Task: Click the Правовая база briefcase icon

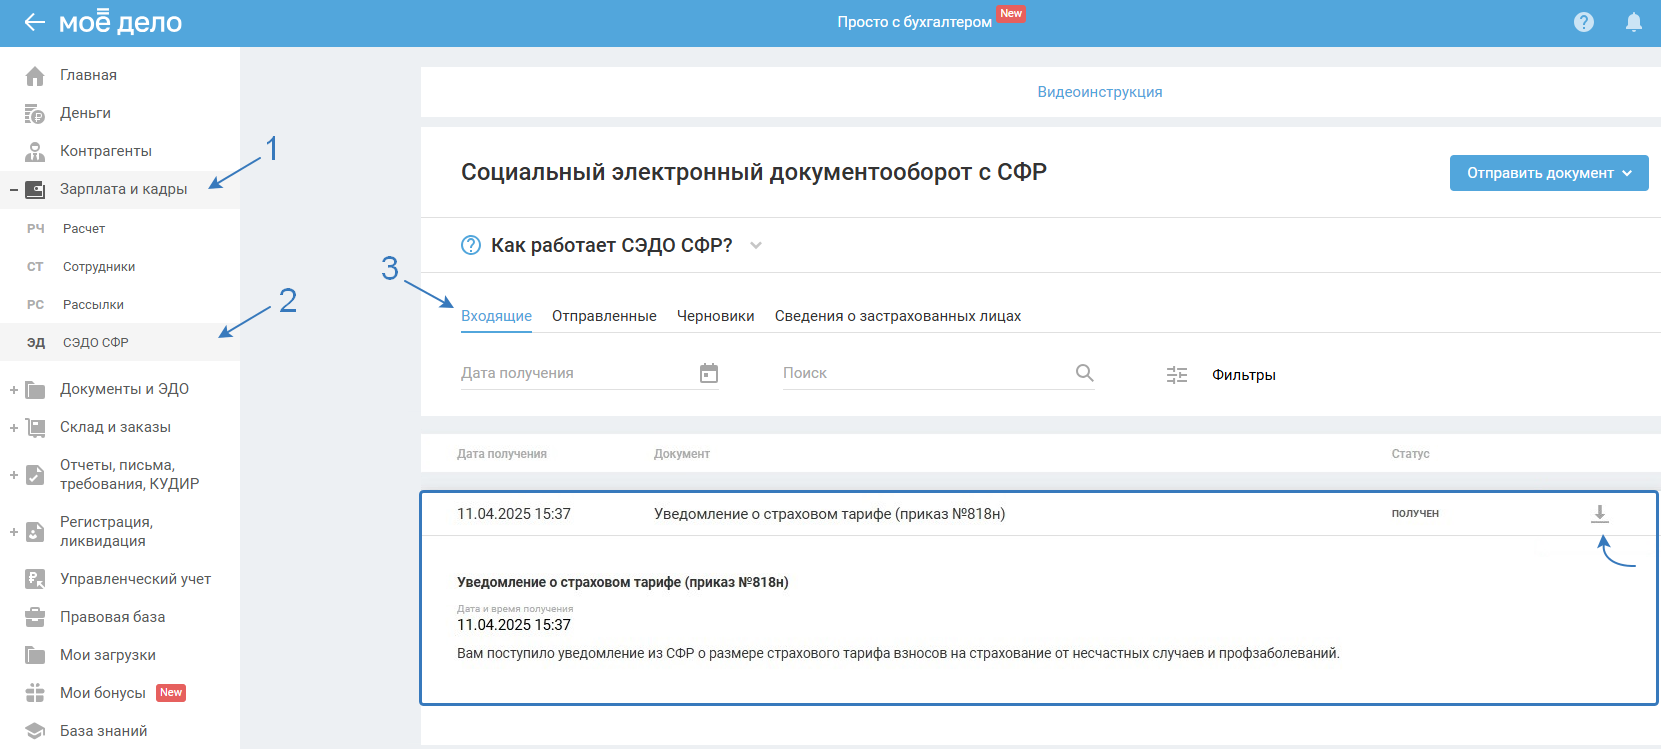Action: tap(35, 617)
